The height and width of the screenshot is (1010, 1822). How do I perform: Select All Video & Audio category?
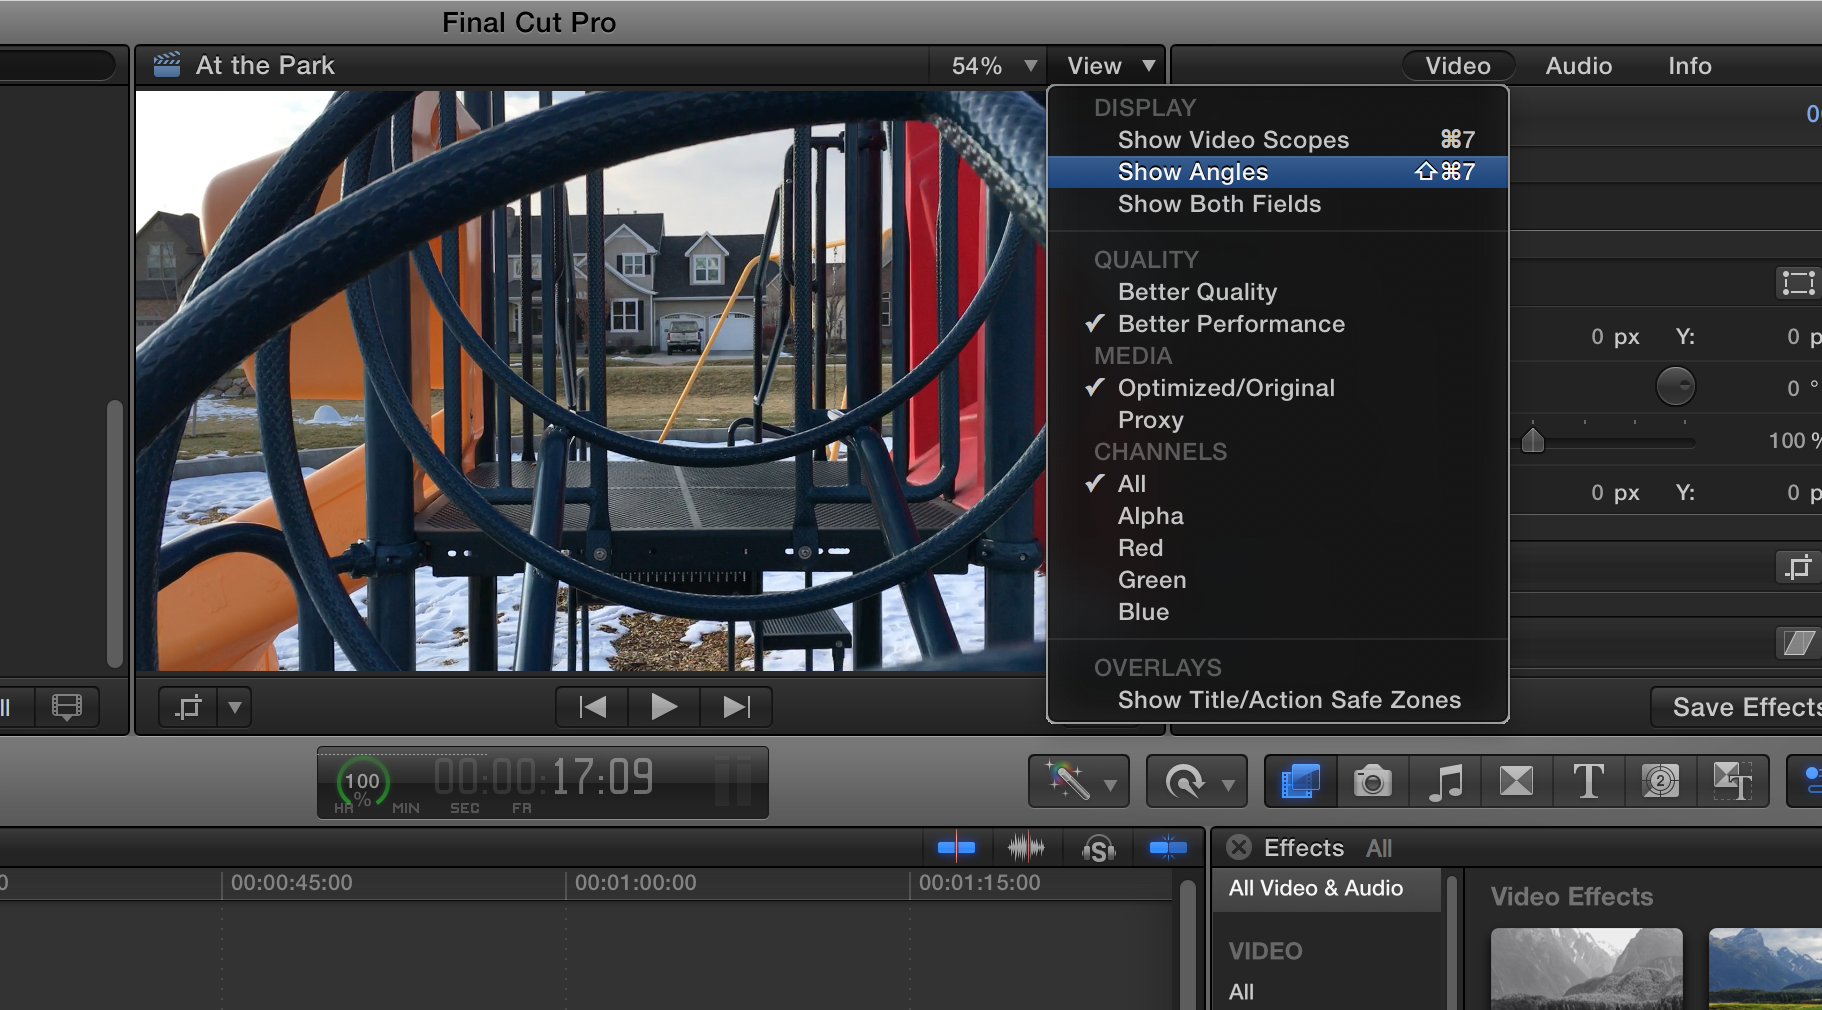[1326, 888]
